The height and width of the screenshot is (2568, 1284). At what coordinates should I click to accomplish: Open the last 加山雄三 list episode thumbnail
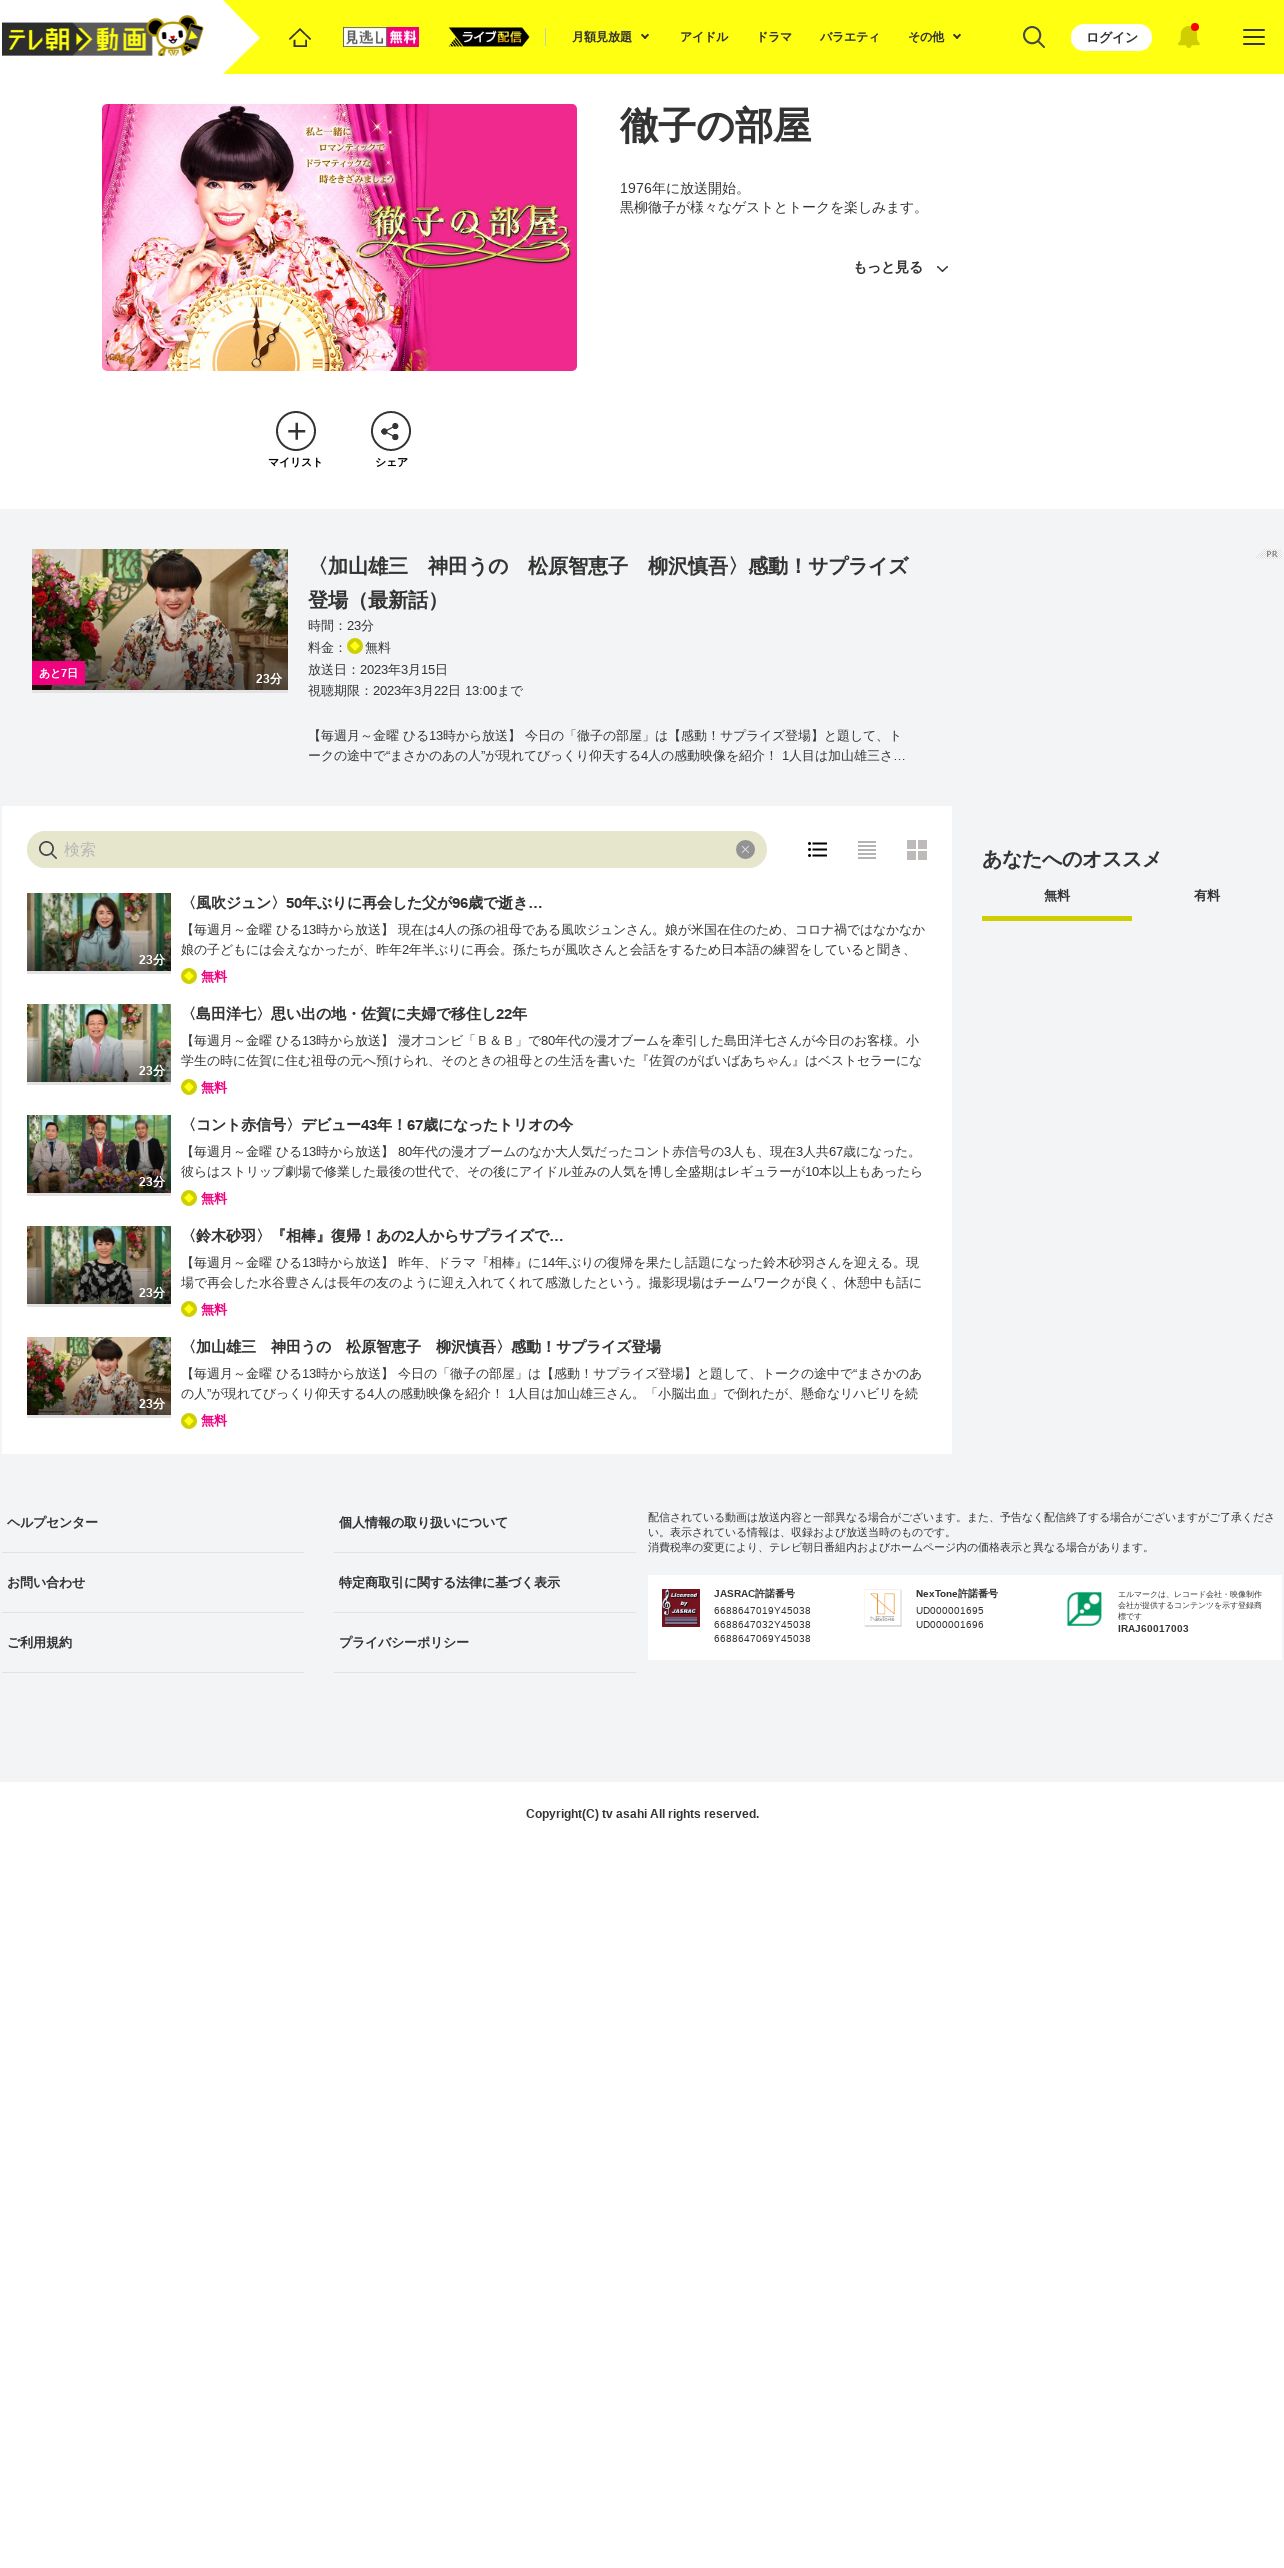pos(99,1376)
